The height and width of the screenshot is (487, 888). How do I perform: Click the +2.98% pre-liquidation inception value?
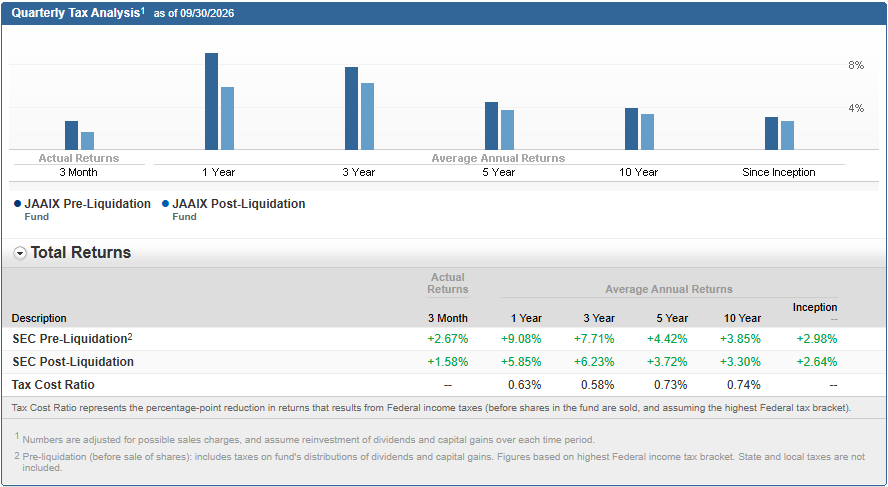pos(817,339)
